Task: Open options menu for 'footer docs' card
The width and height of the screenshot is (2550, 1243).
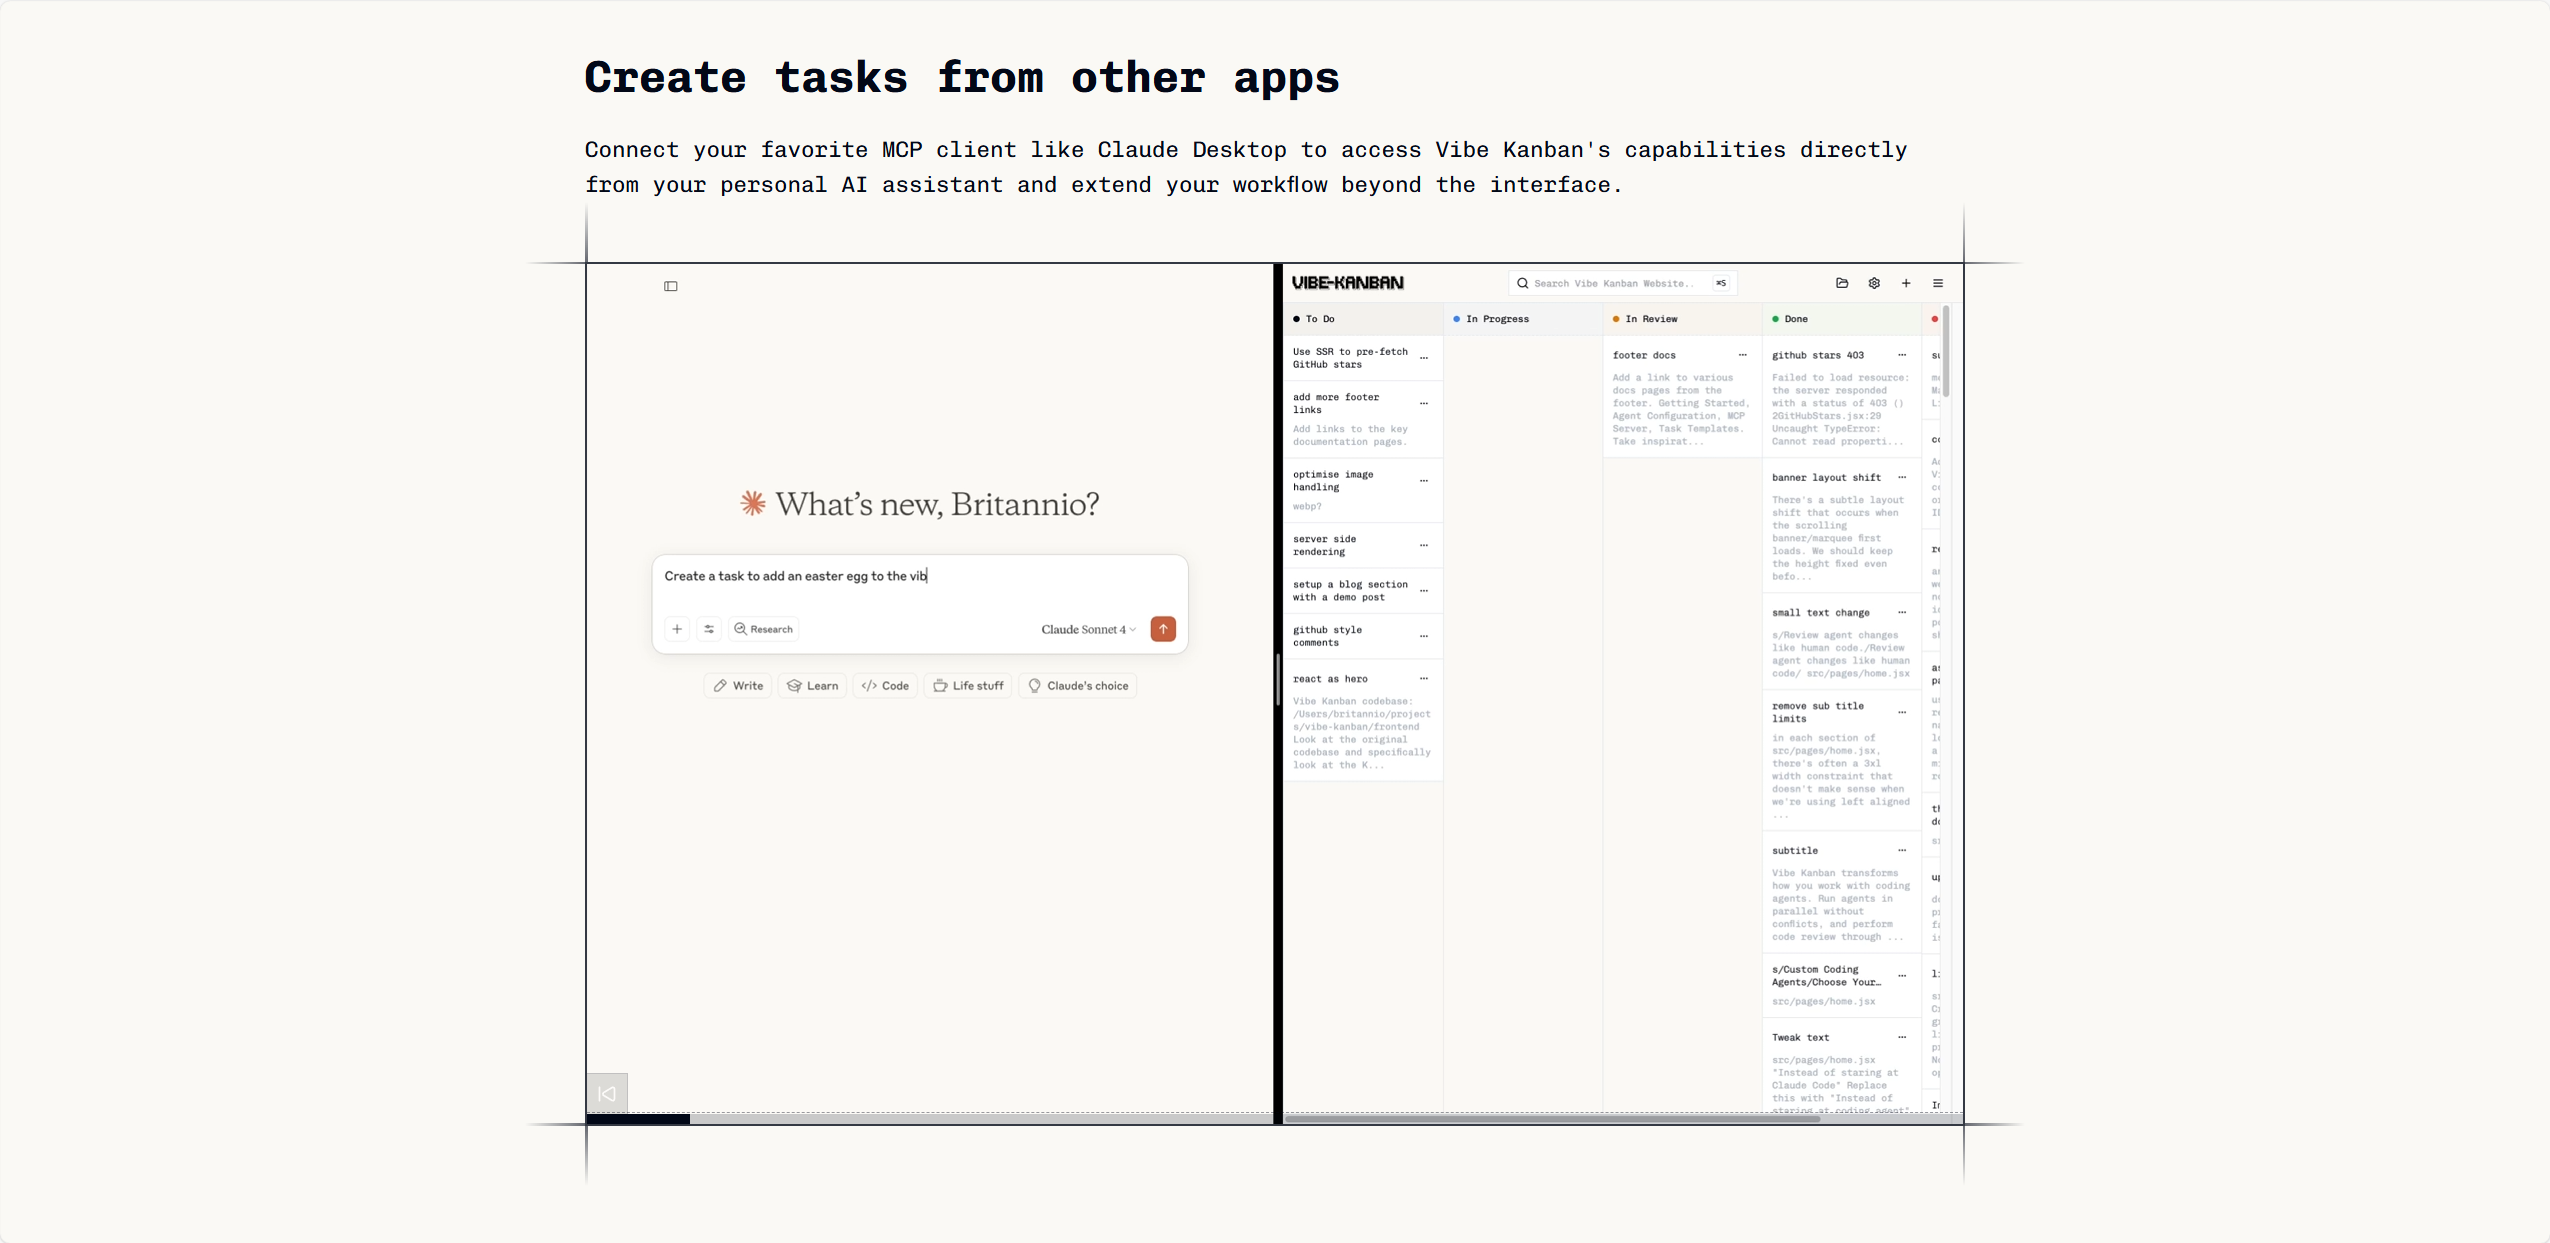Action: click(1743, 355)
